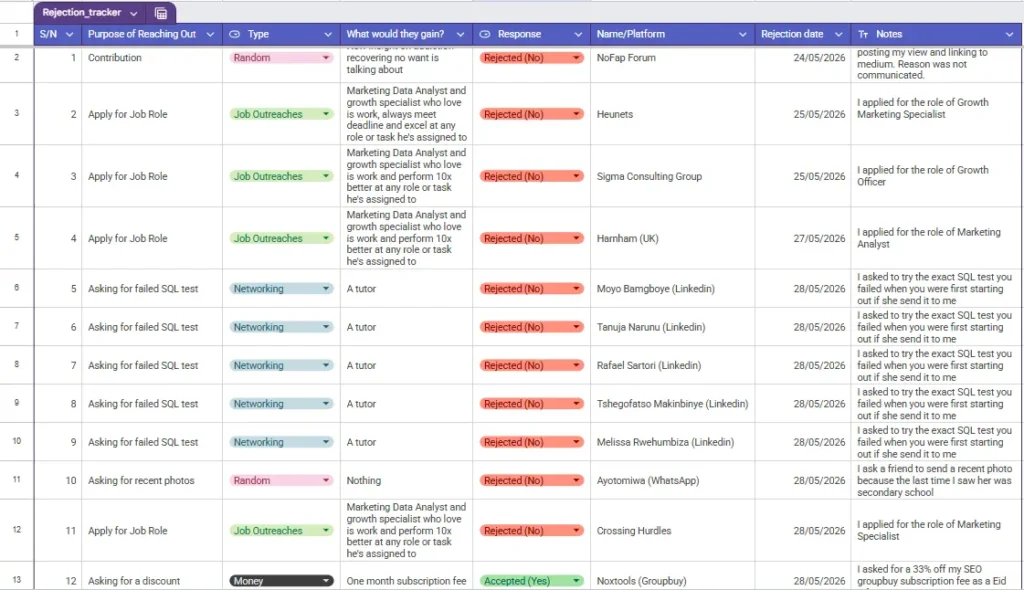Open the Notes column header dropdown
Image resolution: width=1024 pixels, height=590 pixels.
pyautogui.click(x=1011, y=34)
